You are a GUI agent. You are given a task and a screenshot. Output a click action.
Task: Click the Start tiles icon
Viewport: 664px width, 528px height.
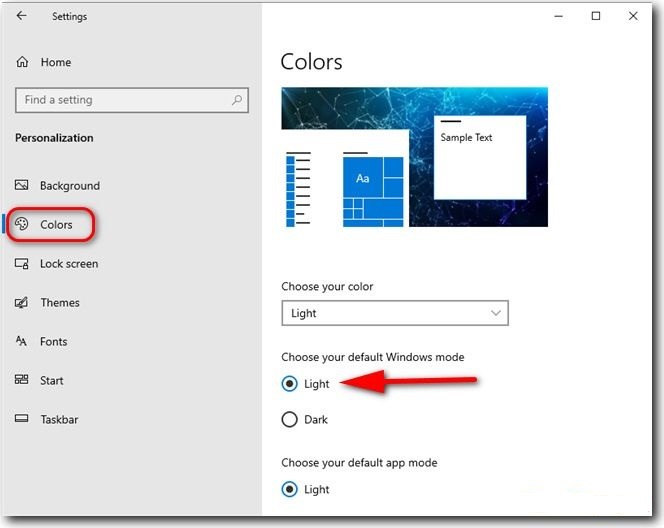[x=22, y=380]
